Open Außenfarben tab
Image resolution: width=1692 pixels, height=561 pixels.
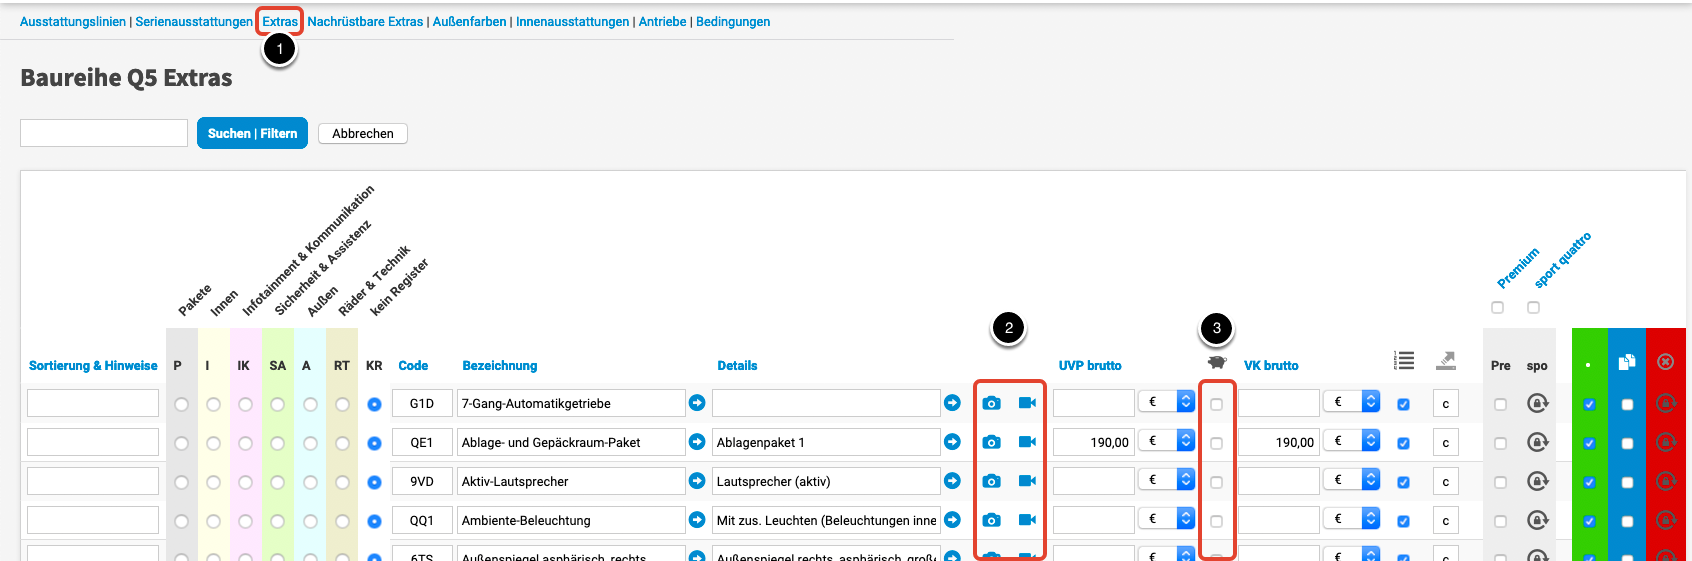coord(469,22)
